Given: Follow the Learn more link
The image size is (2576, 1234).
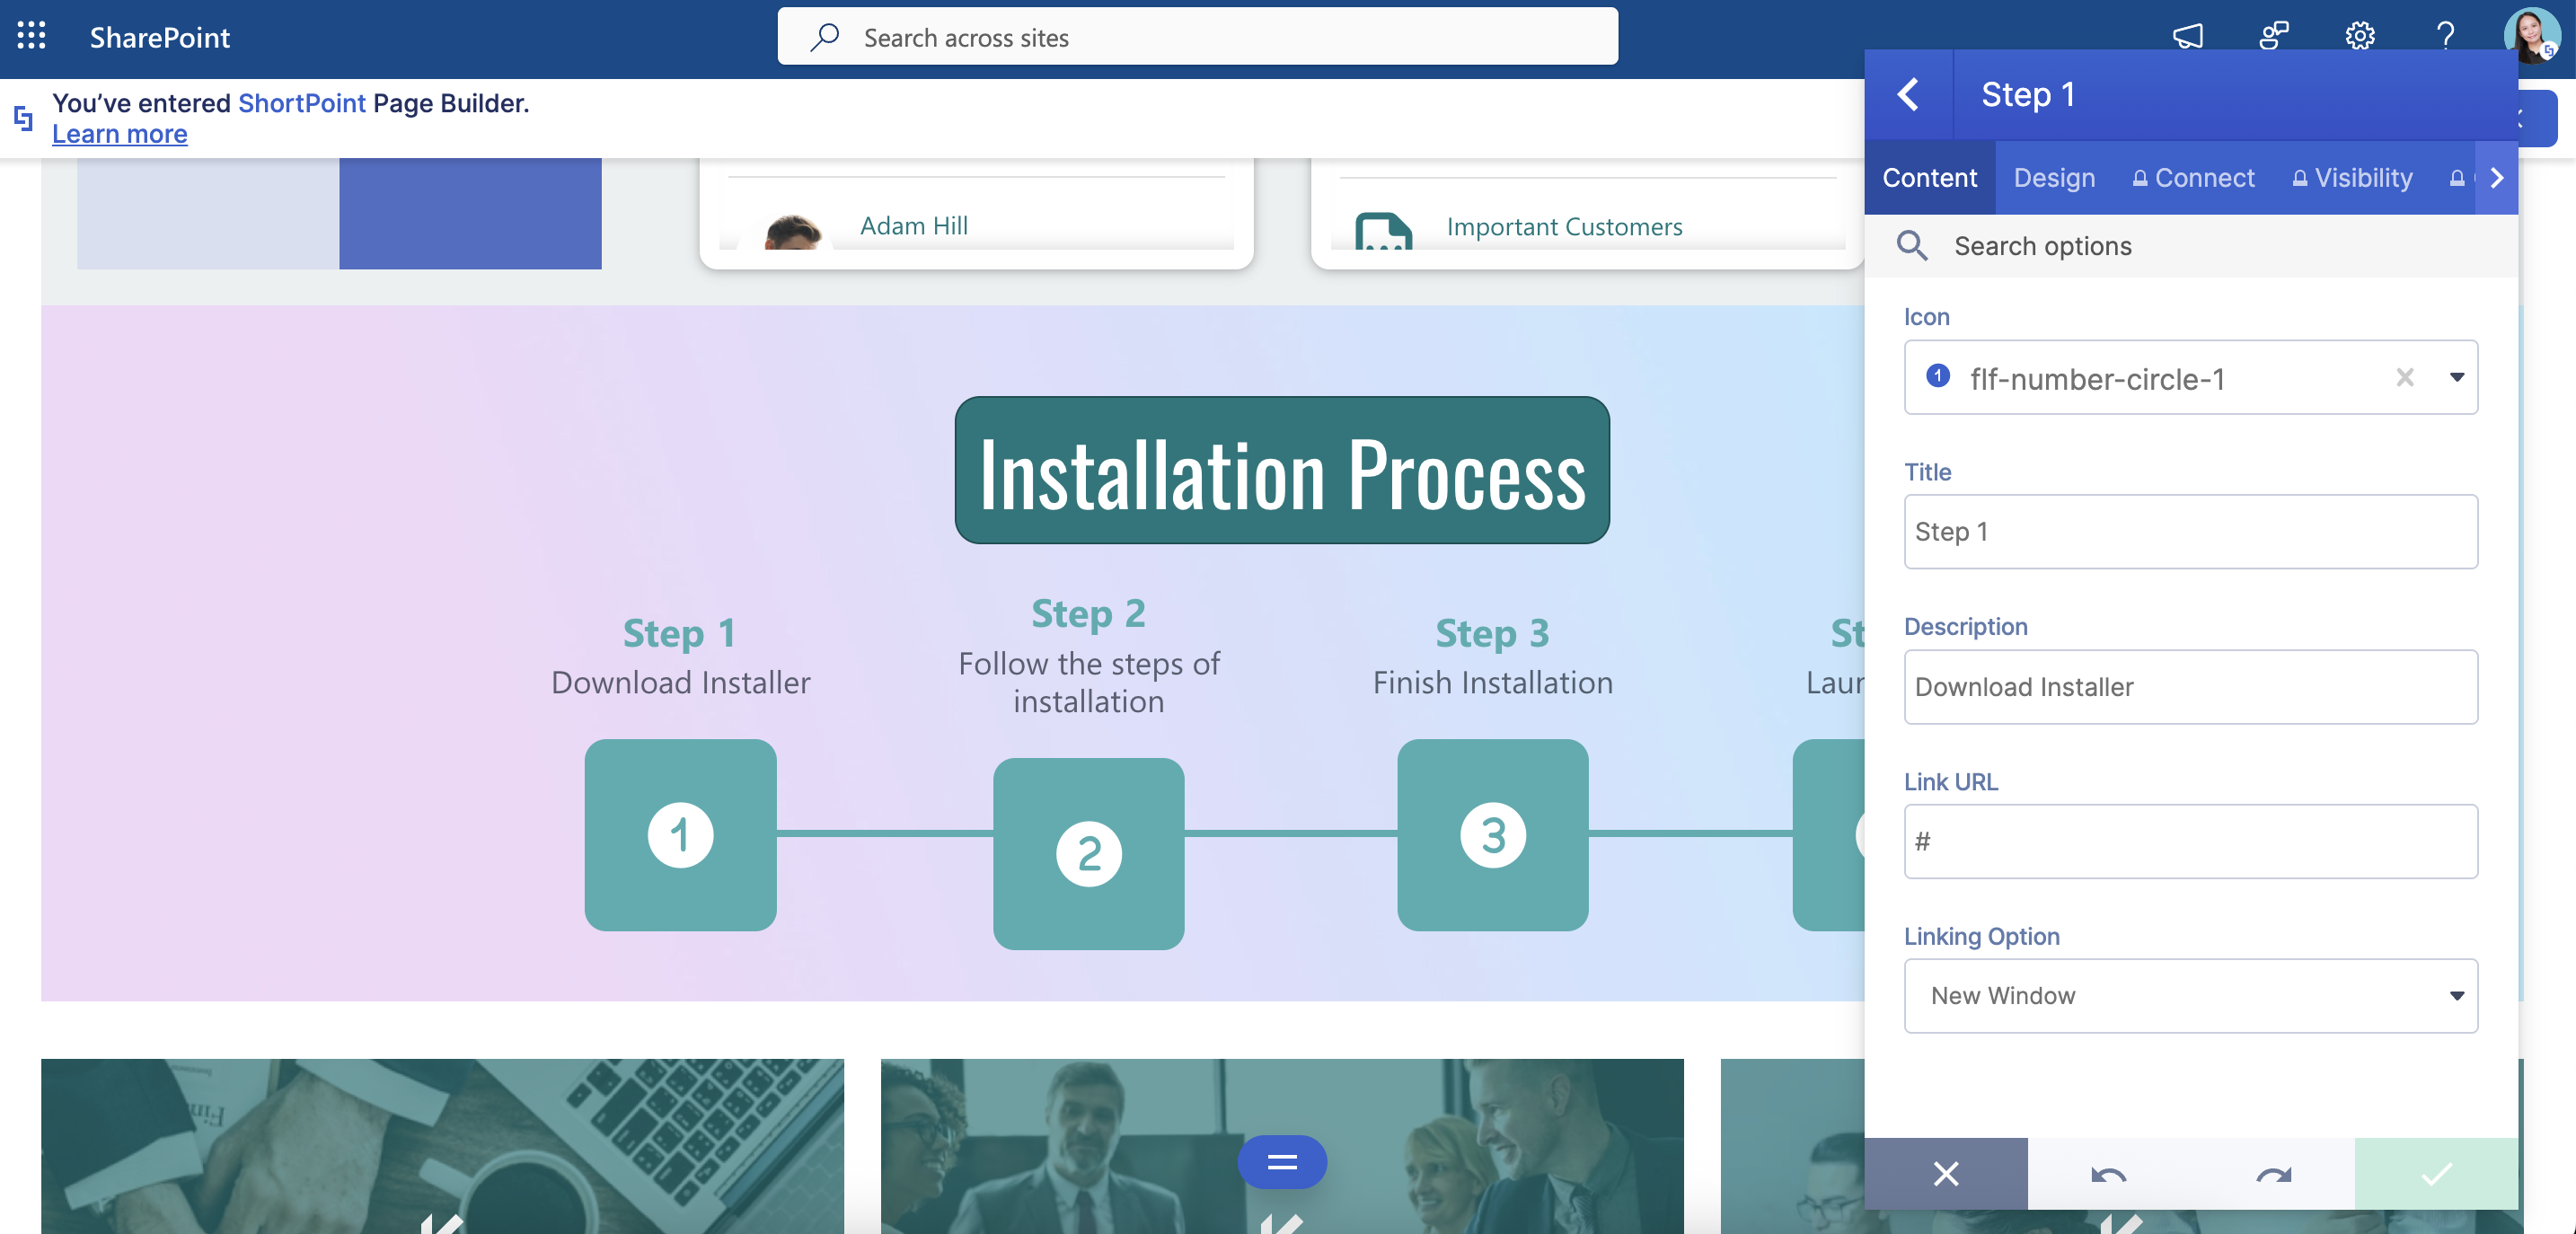Looking at the screenshot, I should click(x=119, y=134).
